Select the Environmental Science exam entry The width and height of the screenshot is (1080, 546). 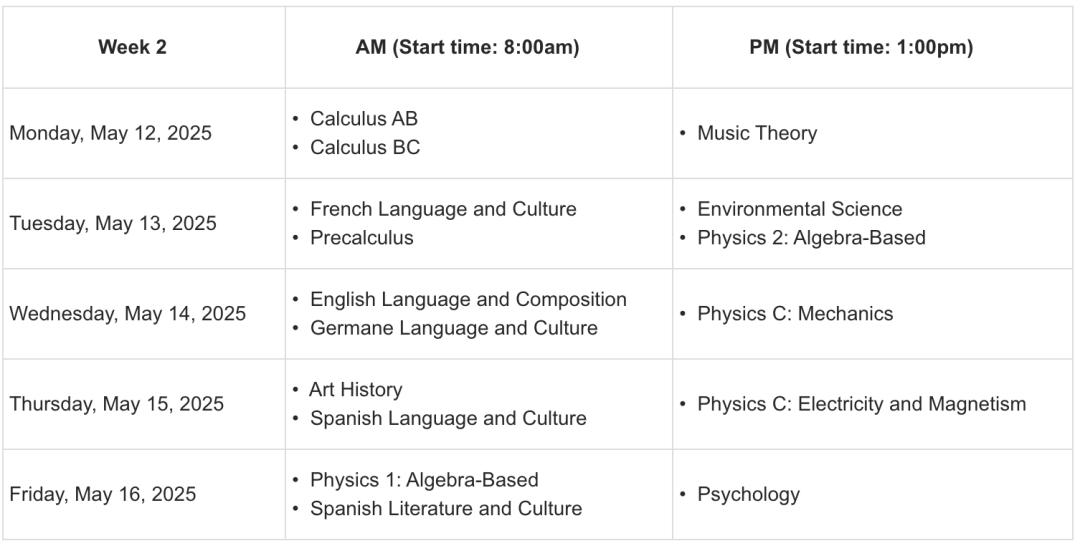pyautogui.click(x=799, y=209)
